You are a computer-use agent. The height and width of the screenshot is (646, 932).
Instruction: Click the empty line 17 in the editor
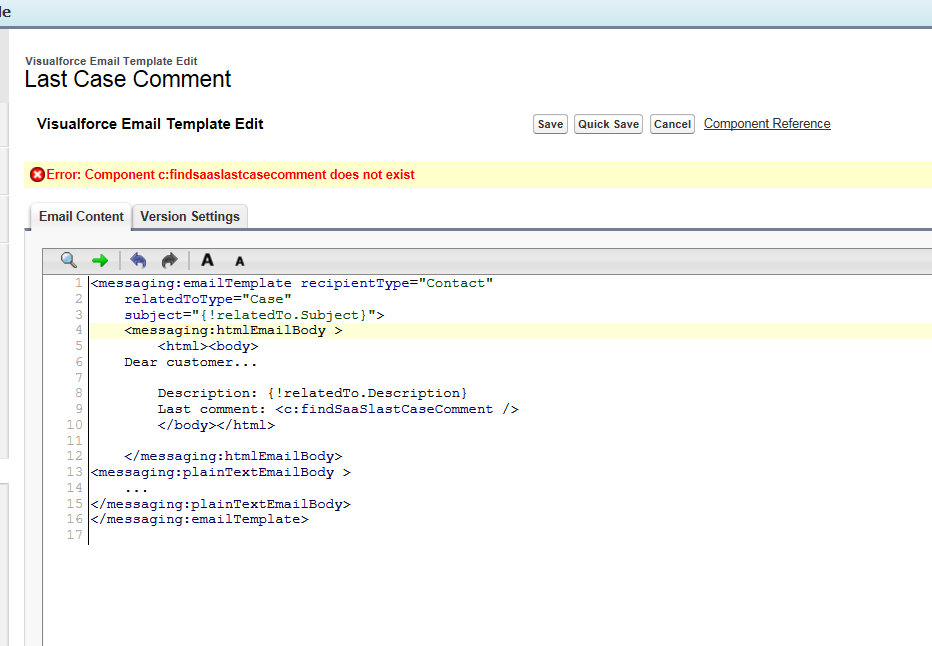300,535
